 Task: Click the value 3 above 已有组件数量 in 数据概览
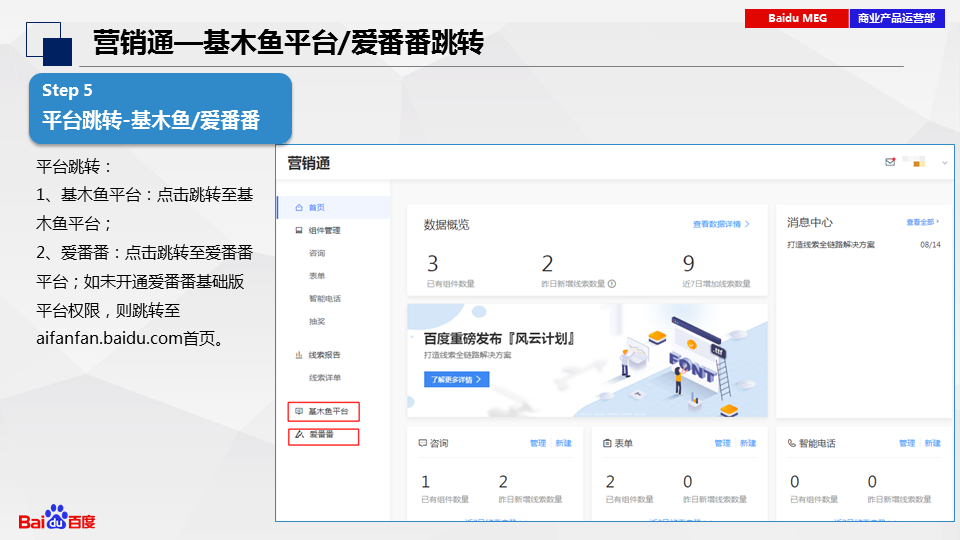pos(432,264)
